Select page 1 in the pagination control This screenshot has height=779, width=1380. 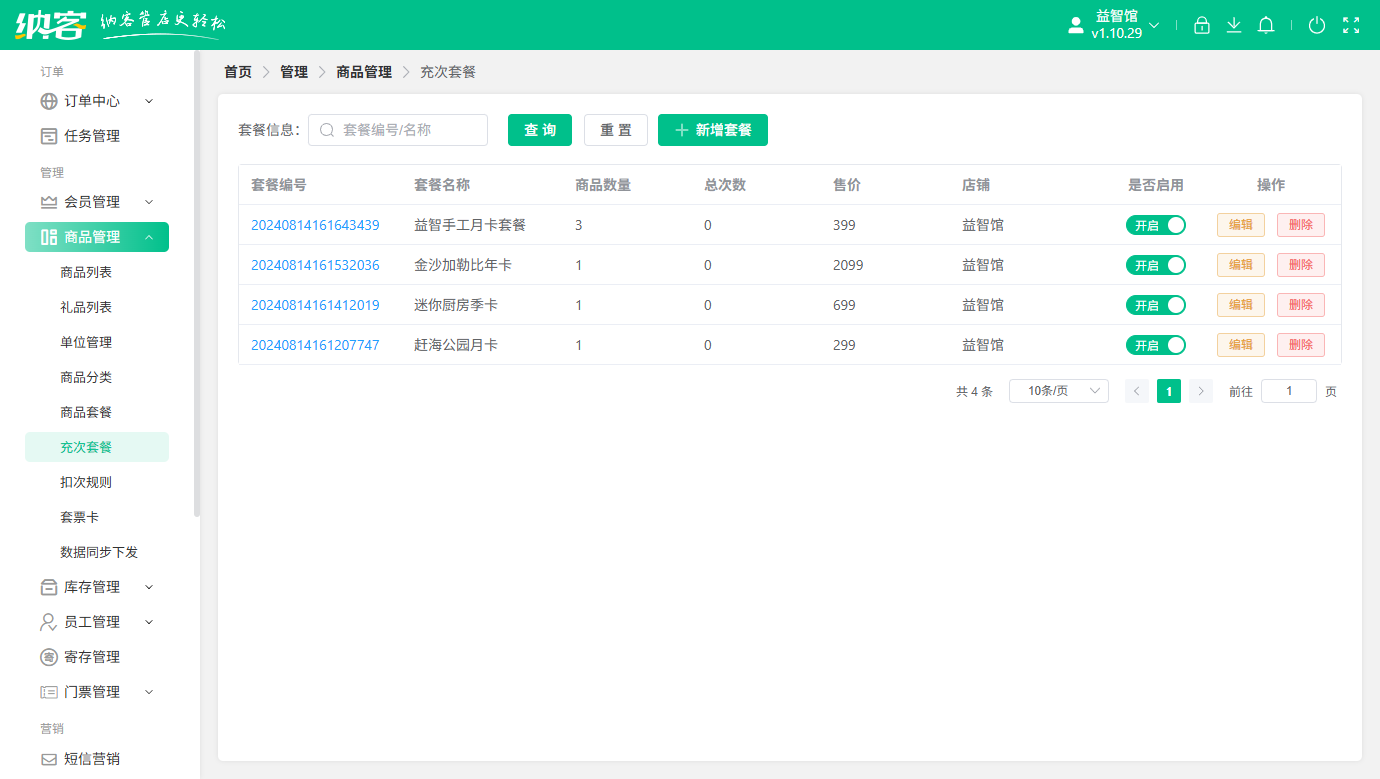click(1168, 391)
